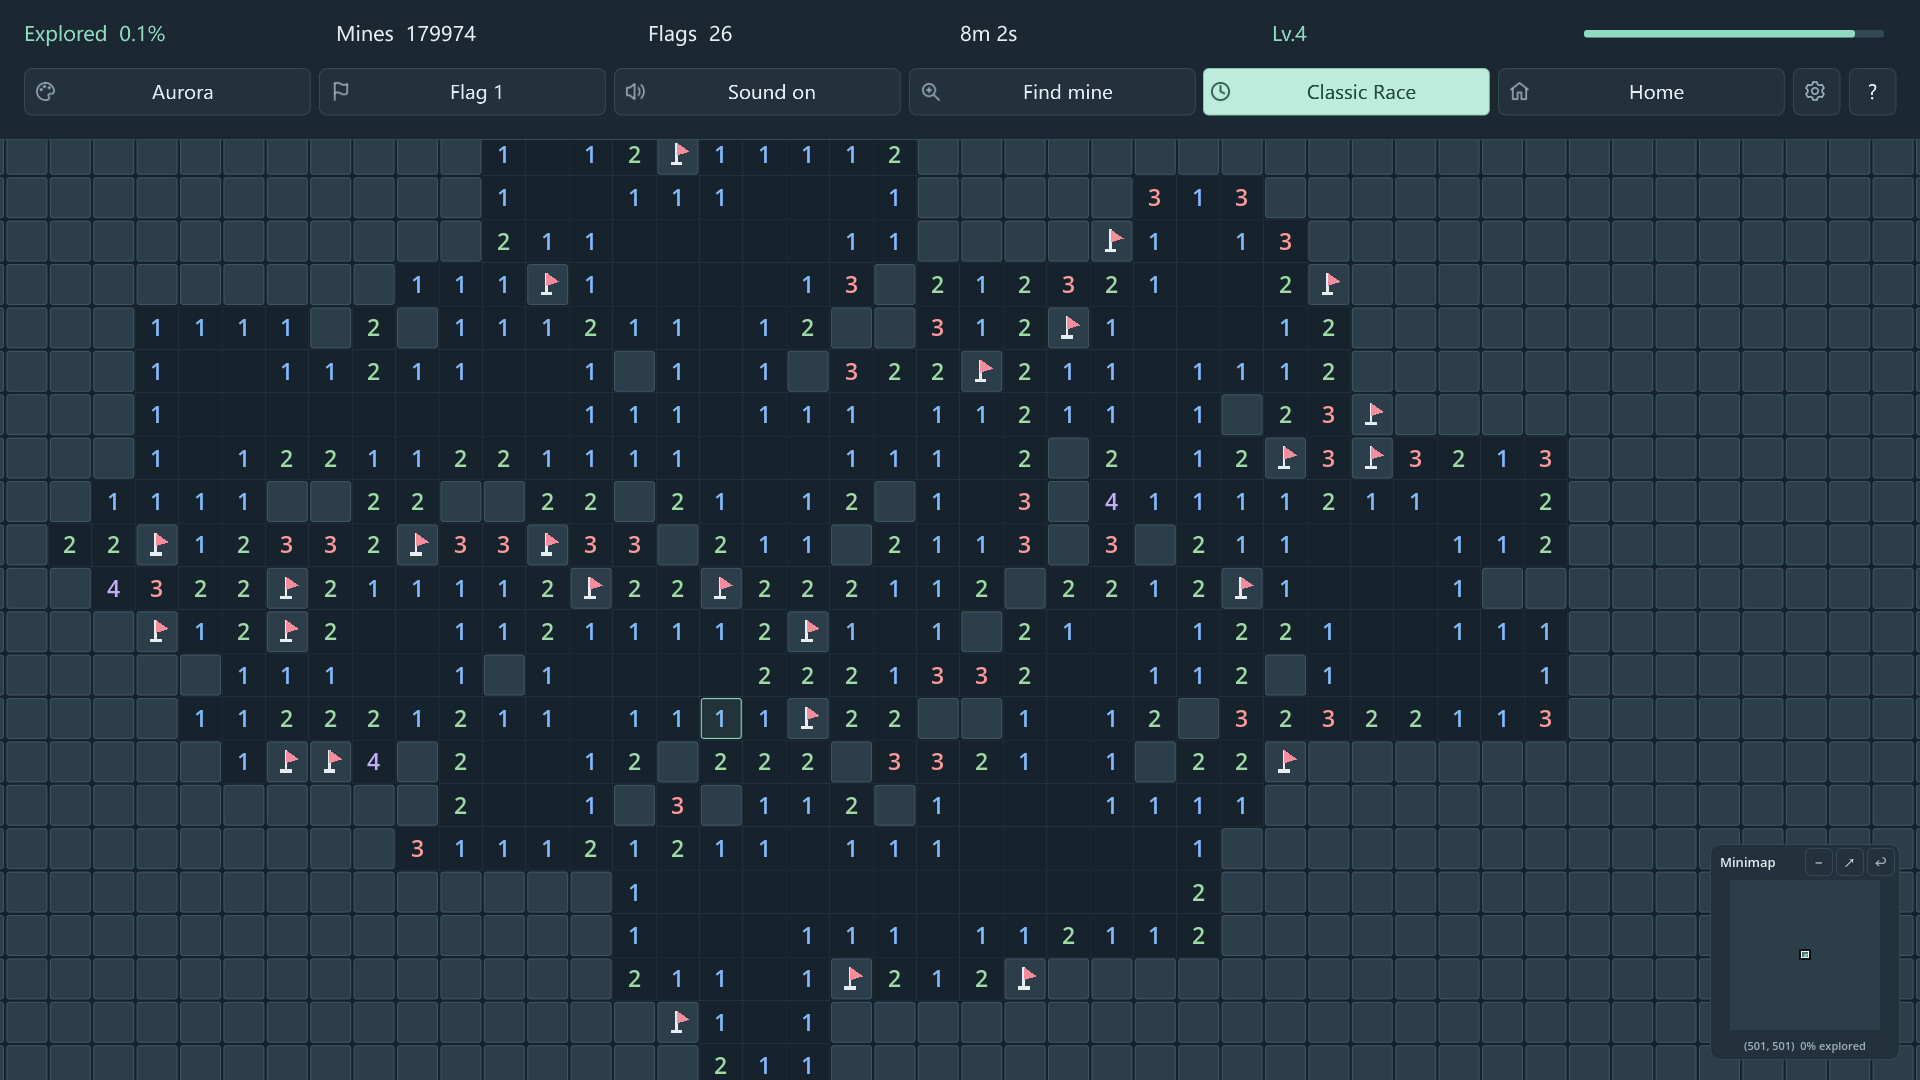Click the "Mines 179974" counter
Screen dimensions: 1920x1080
coord(406,34)
